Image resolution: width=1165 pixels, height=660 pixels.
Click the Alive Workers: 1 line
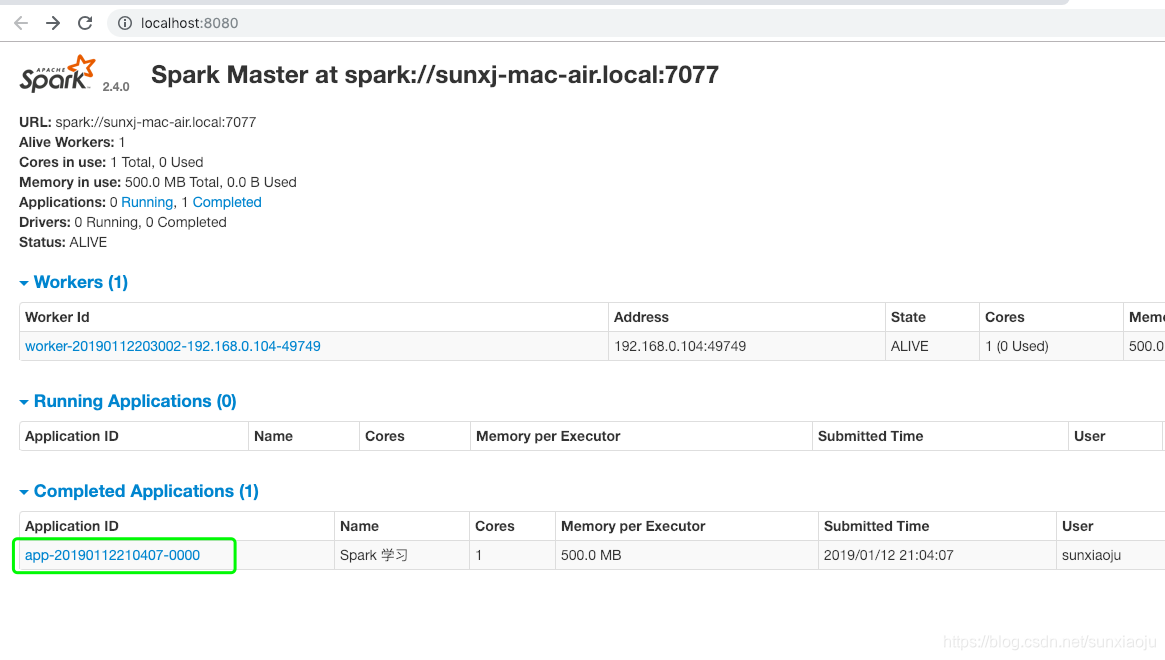pyautogui.click(x=72, y=142)
